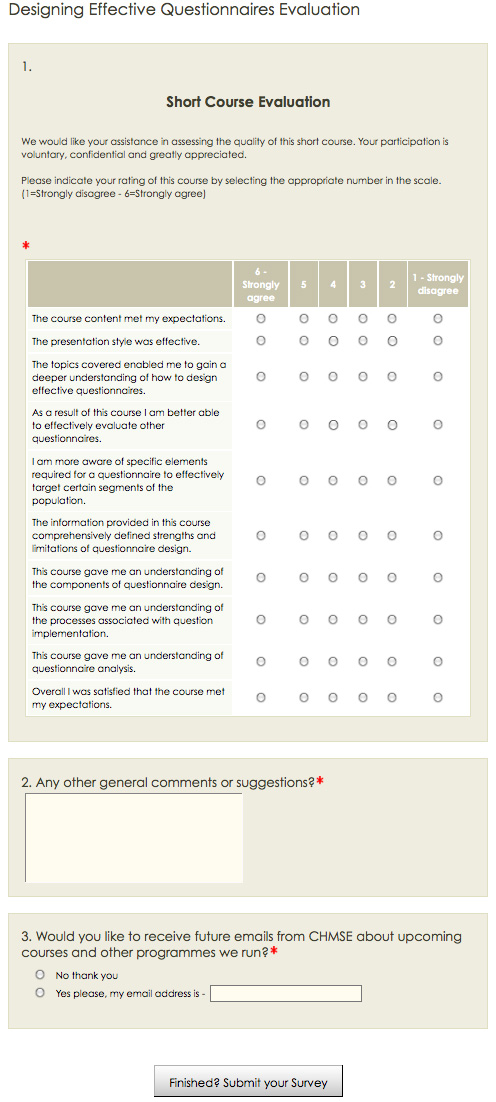Choose rating 4 for deeper understanding of topics

pyautogui.click(x=333, y=377)
